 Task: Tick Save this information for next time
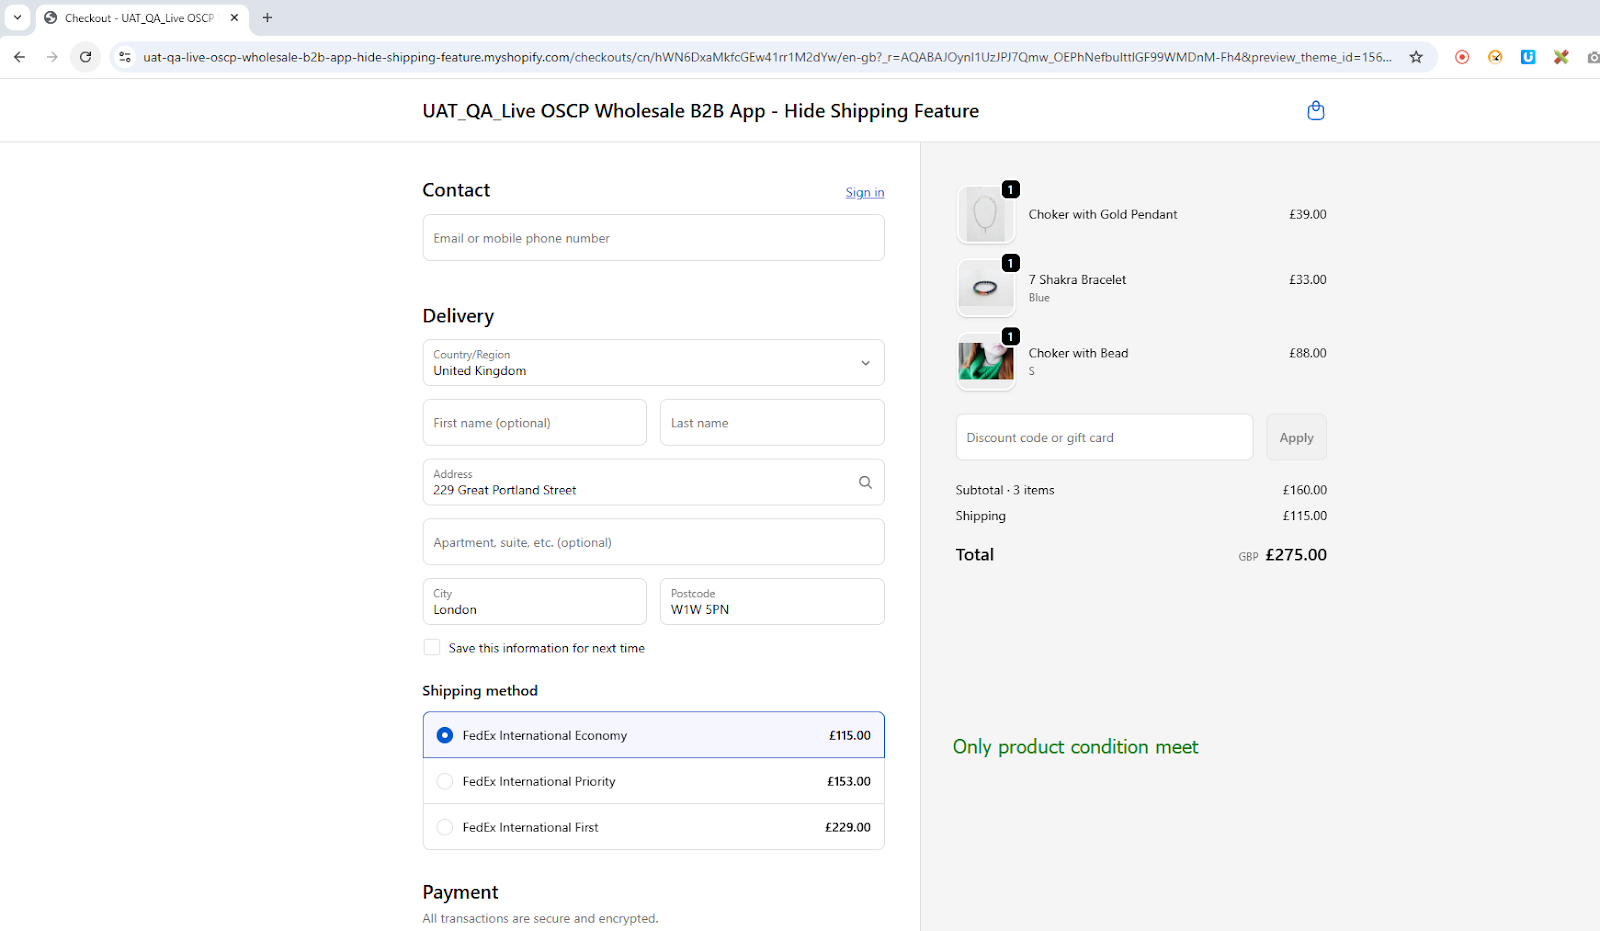(x=432, y=648)
